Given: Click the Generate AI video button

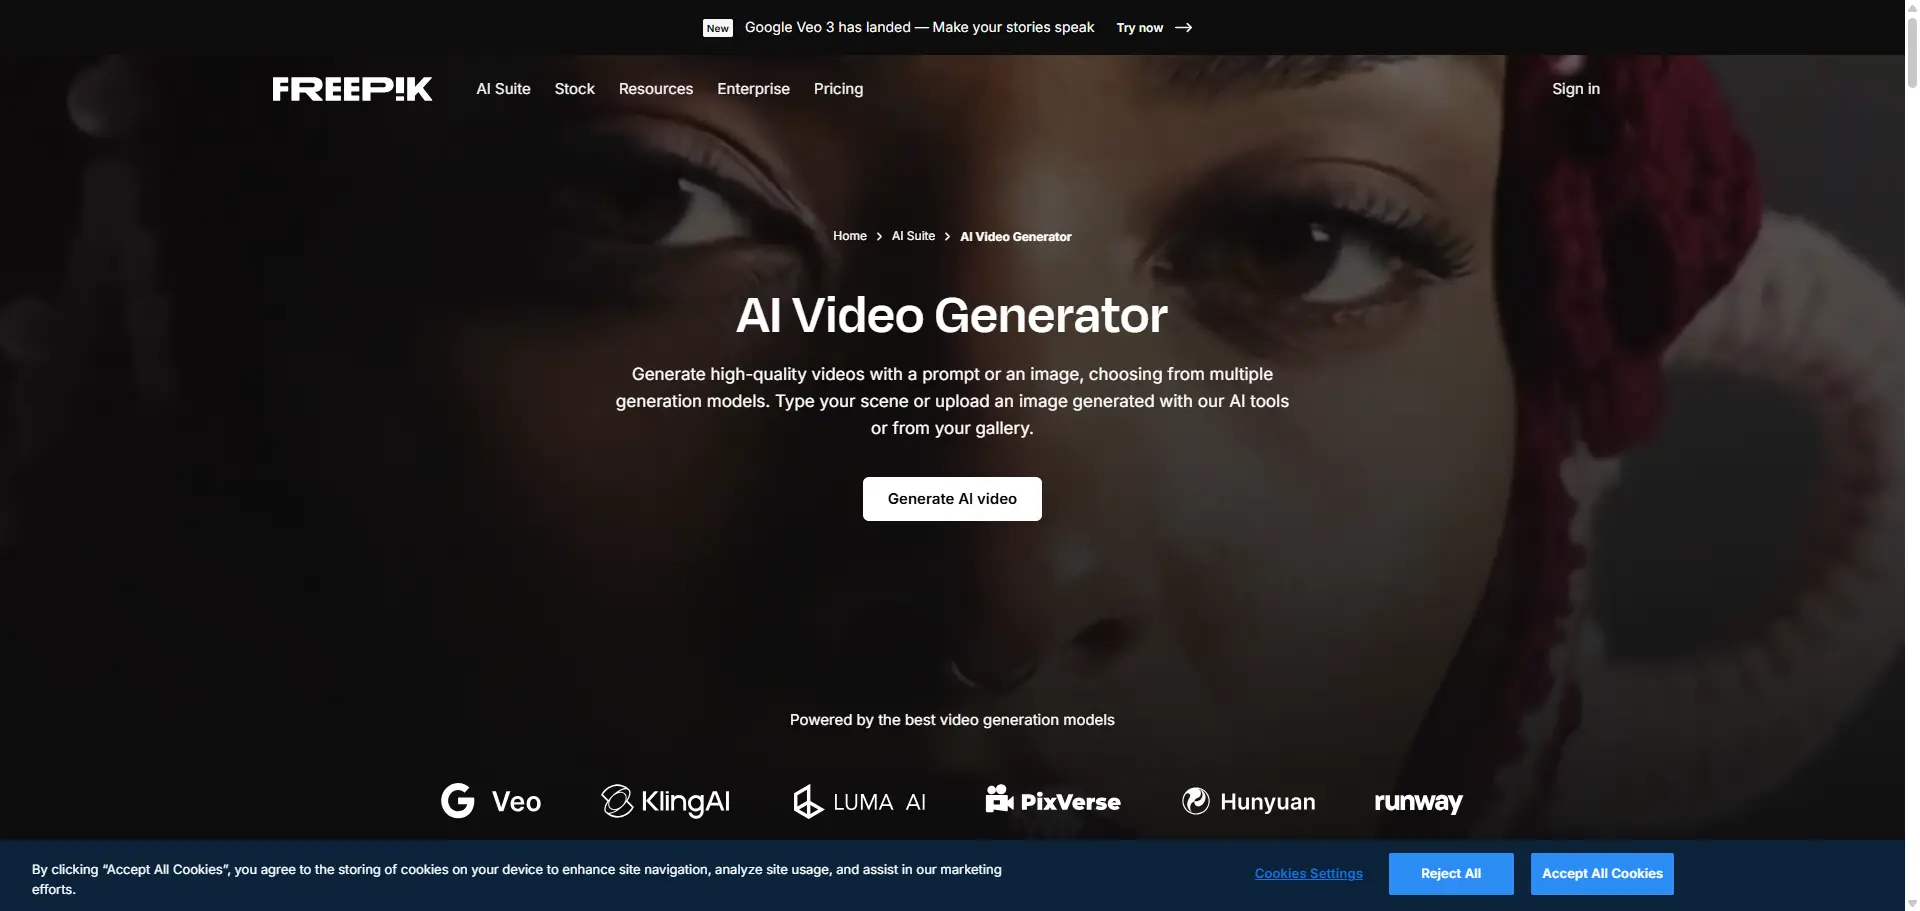Looking at the screenshot, I should coord(951,498).
